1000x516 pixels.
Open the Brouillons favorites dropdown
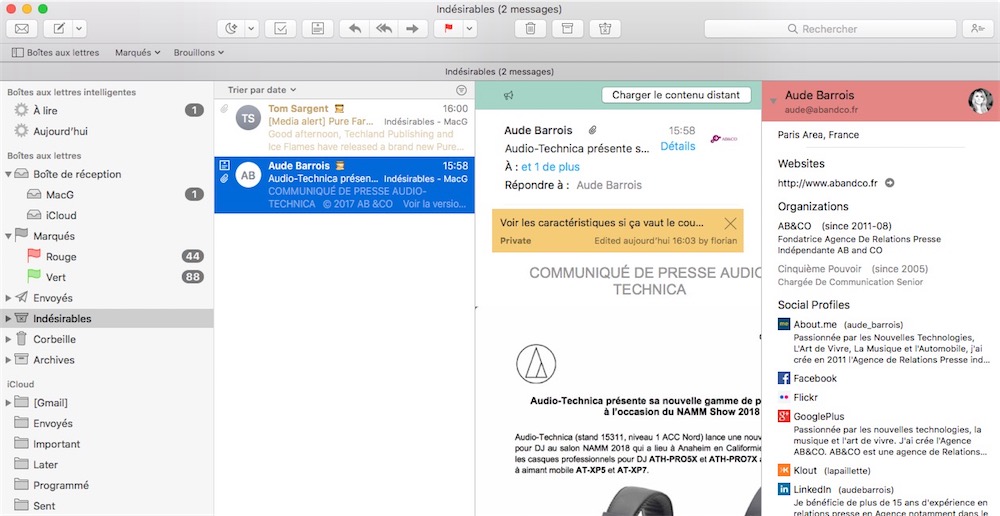tap(198, 52)
